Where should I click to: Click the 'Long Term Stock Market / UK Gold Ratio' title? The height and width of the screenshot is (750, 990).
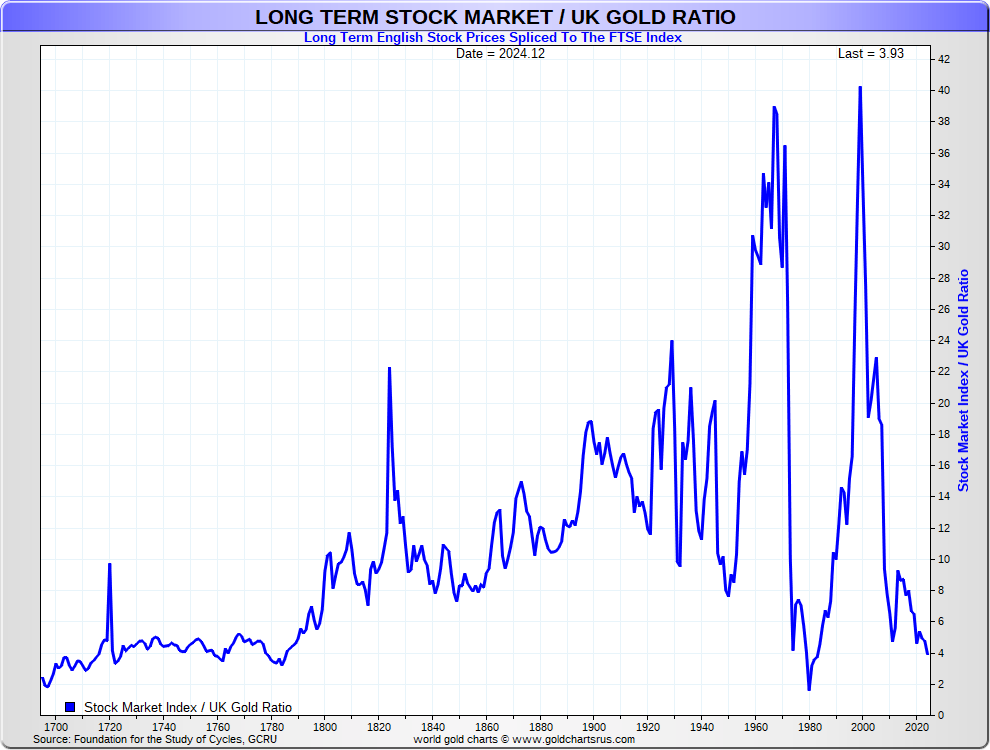coord(495,17)
